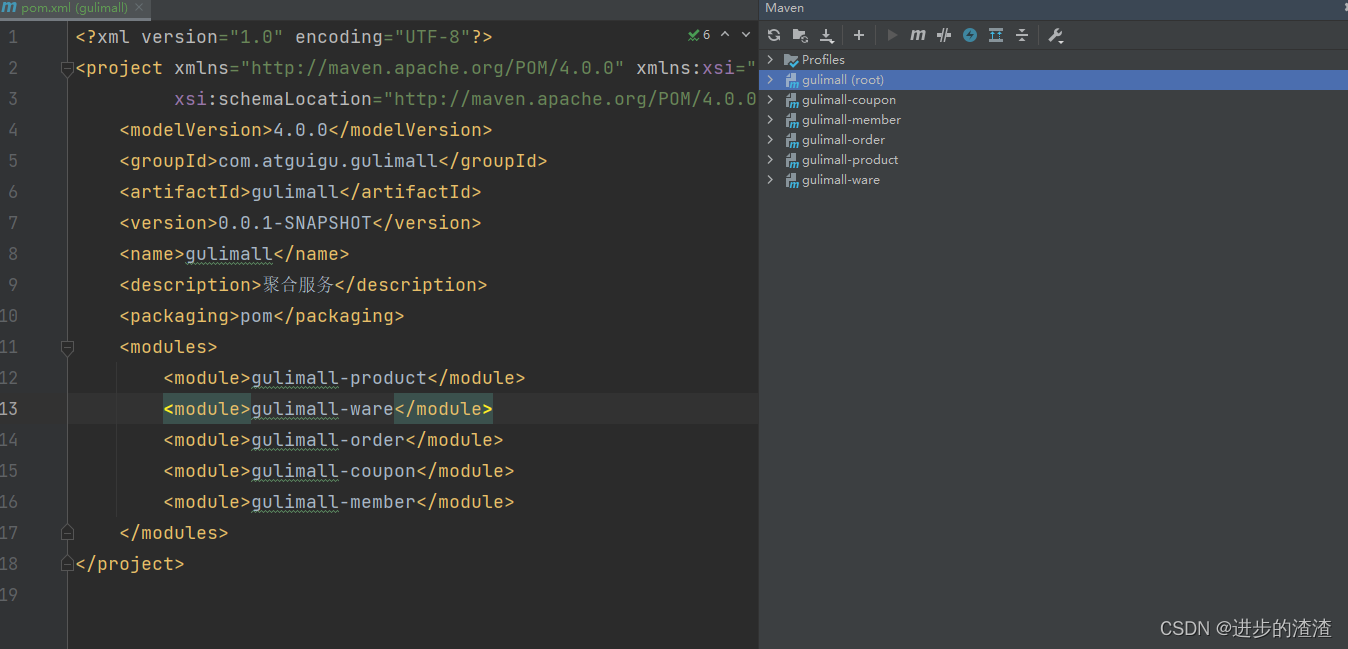The height and width of the screenshot is (649, 1348).
Task: Collapse the modules block fold at line 11
Action: pos(67,347)
